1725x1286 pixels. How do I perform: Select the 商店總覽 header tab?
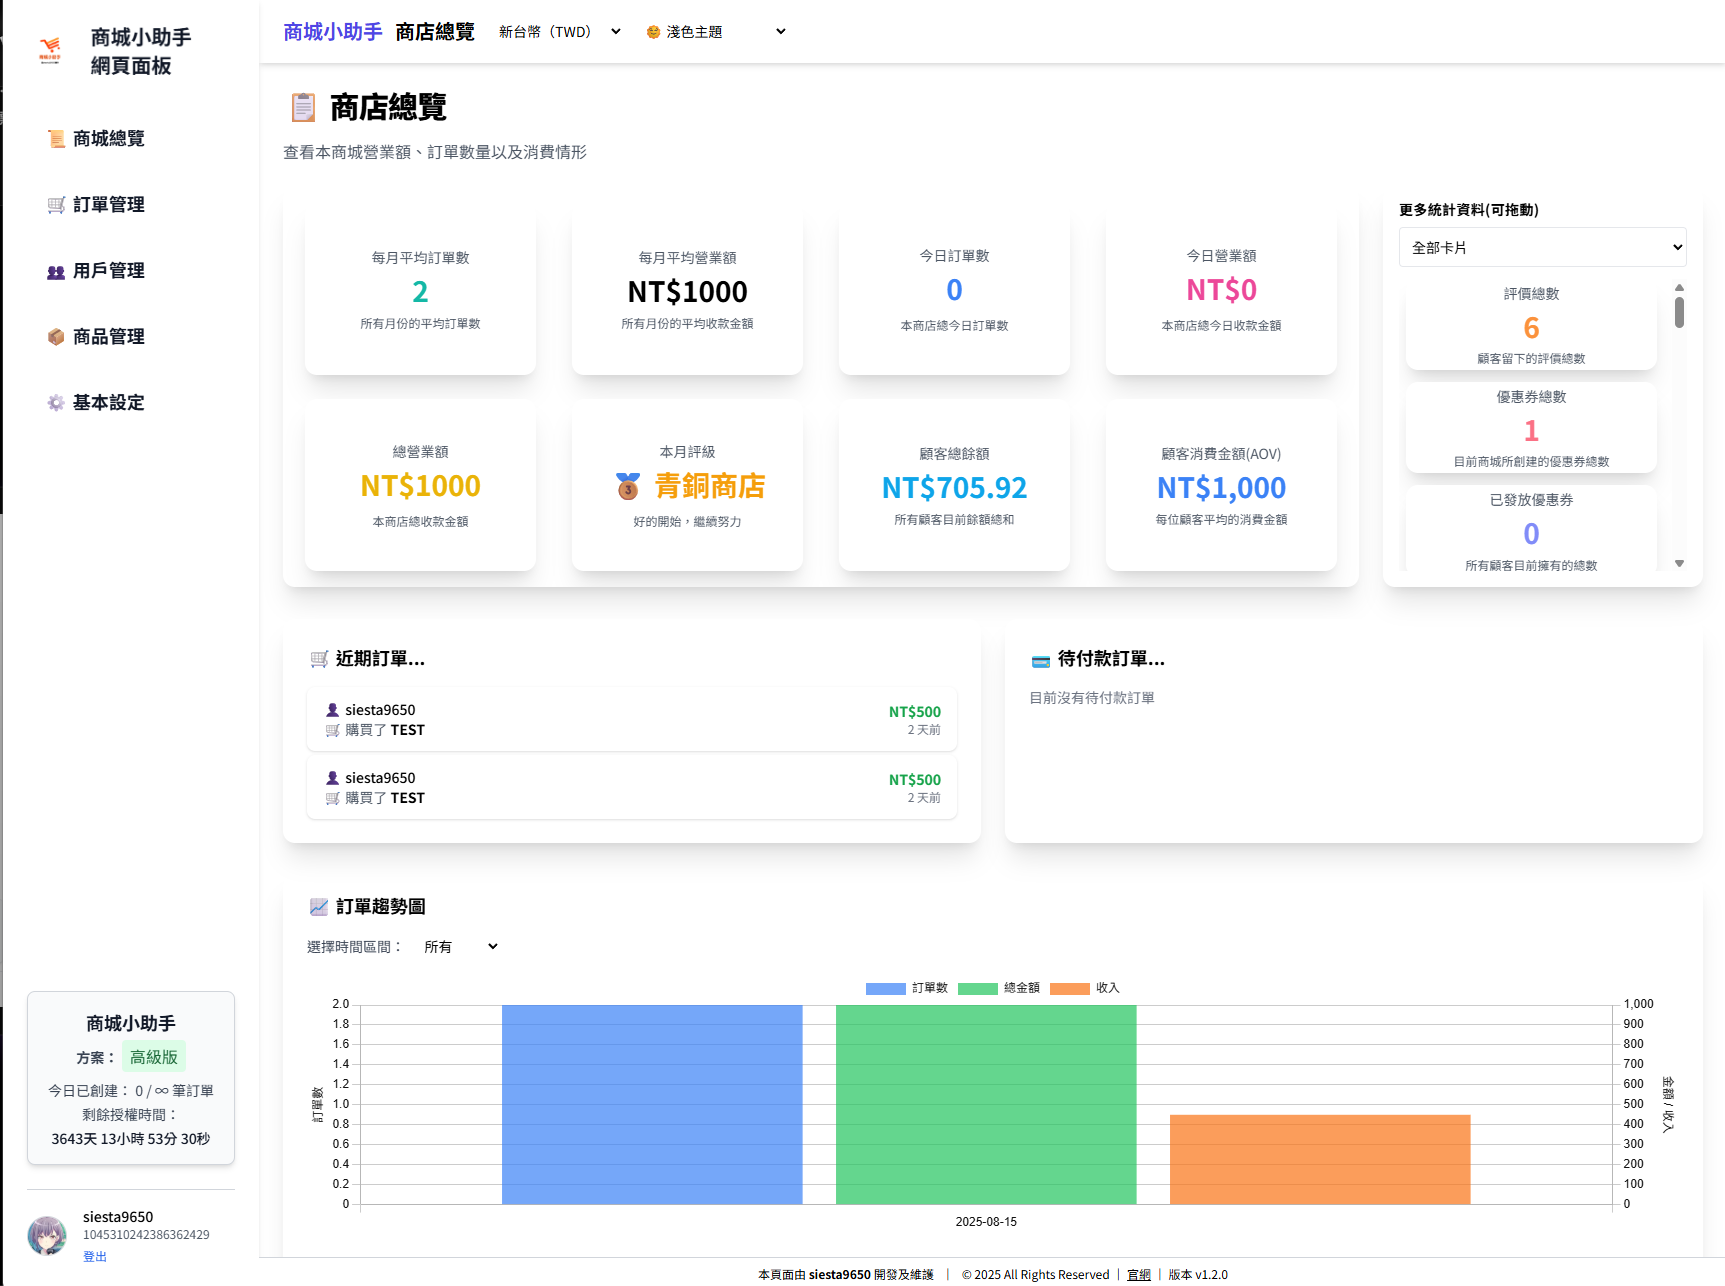434,31
